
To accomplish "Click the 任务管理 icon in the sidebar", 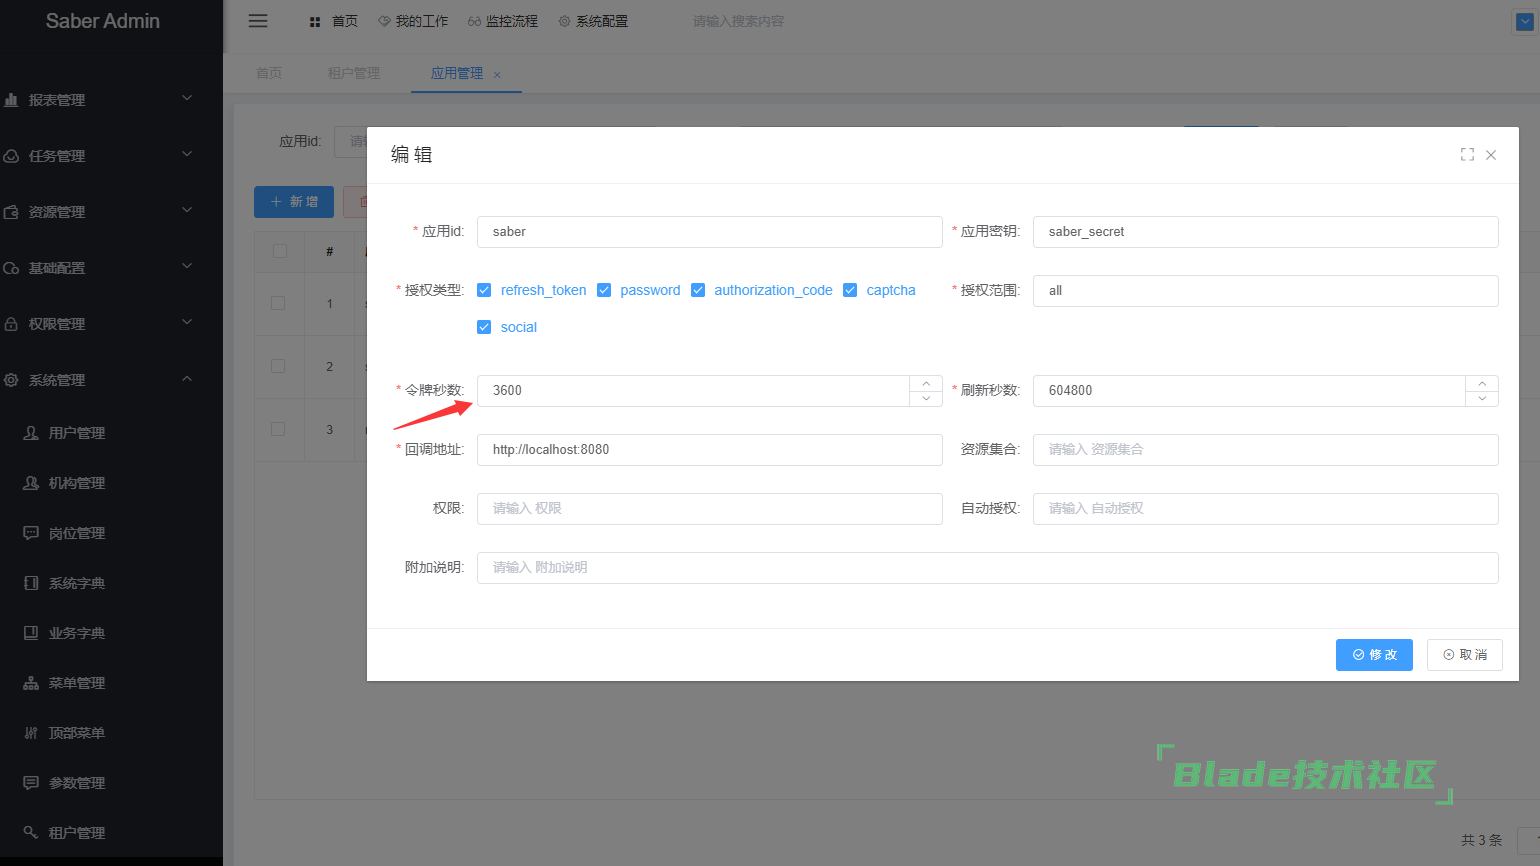I will click(x=12, y=156).
